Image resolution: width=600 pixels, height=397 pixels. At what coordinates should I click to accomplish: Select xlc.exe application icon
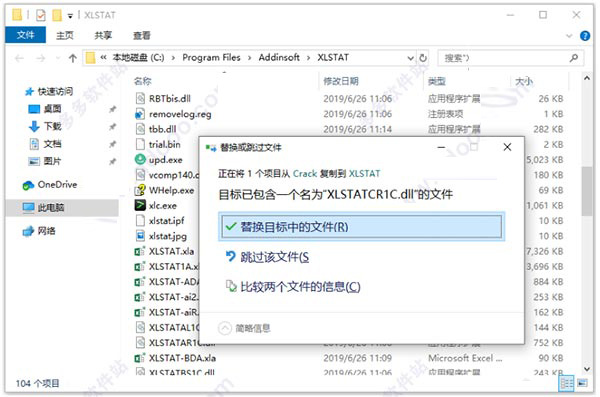pos(140,205)
